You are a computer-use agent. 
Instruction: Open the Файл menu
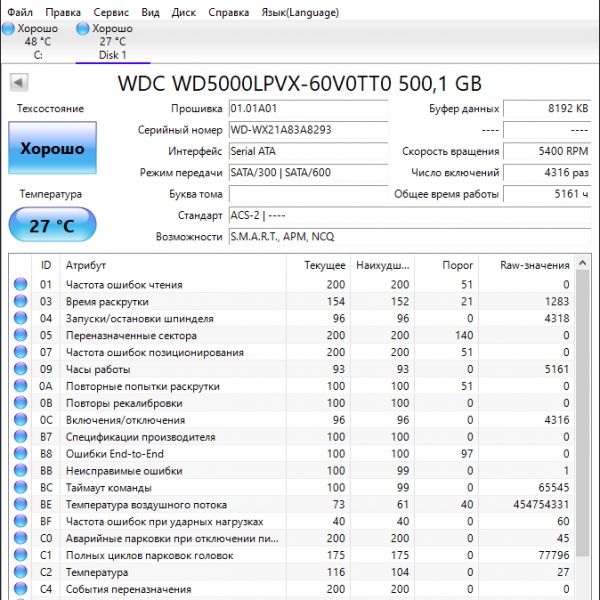click(x=20, y=12)
